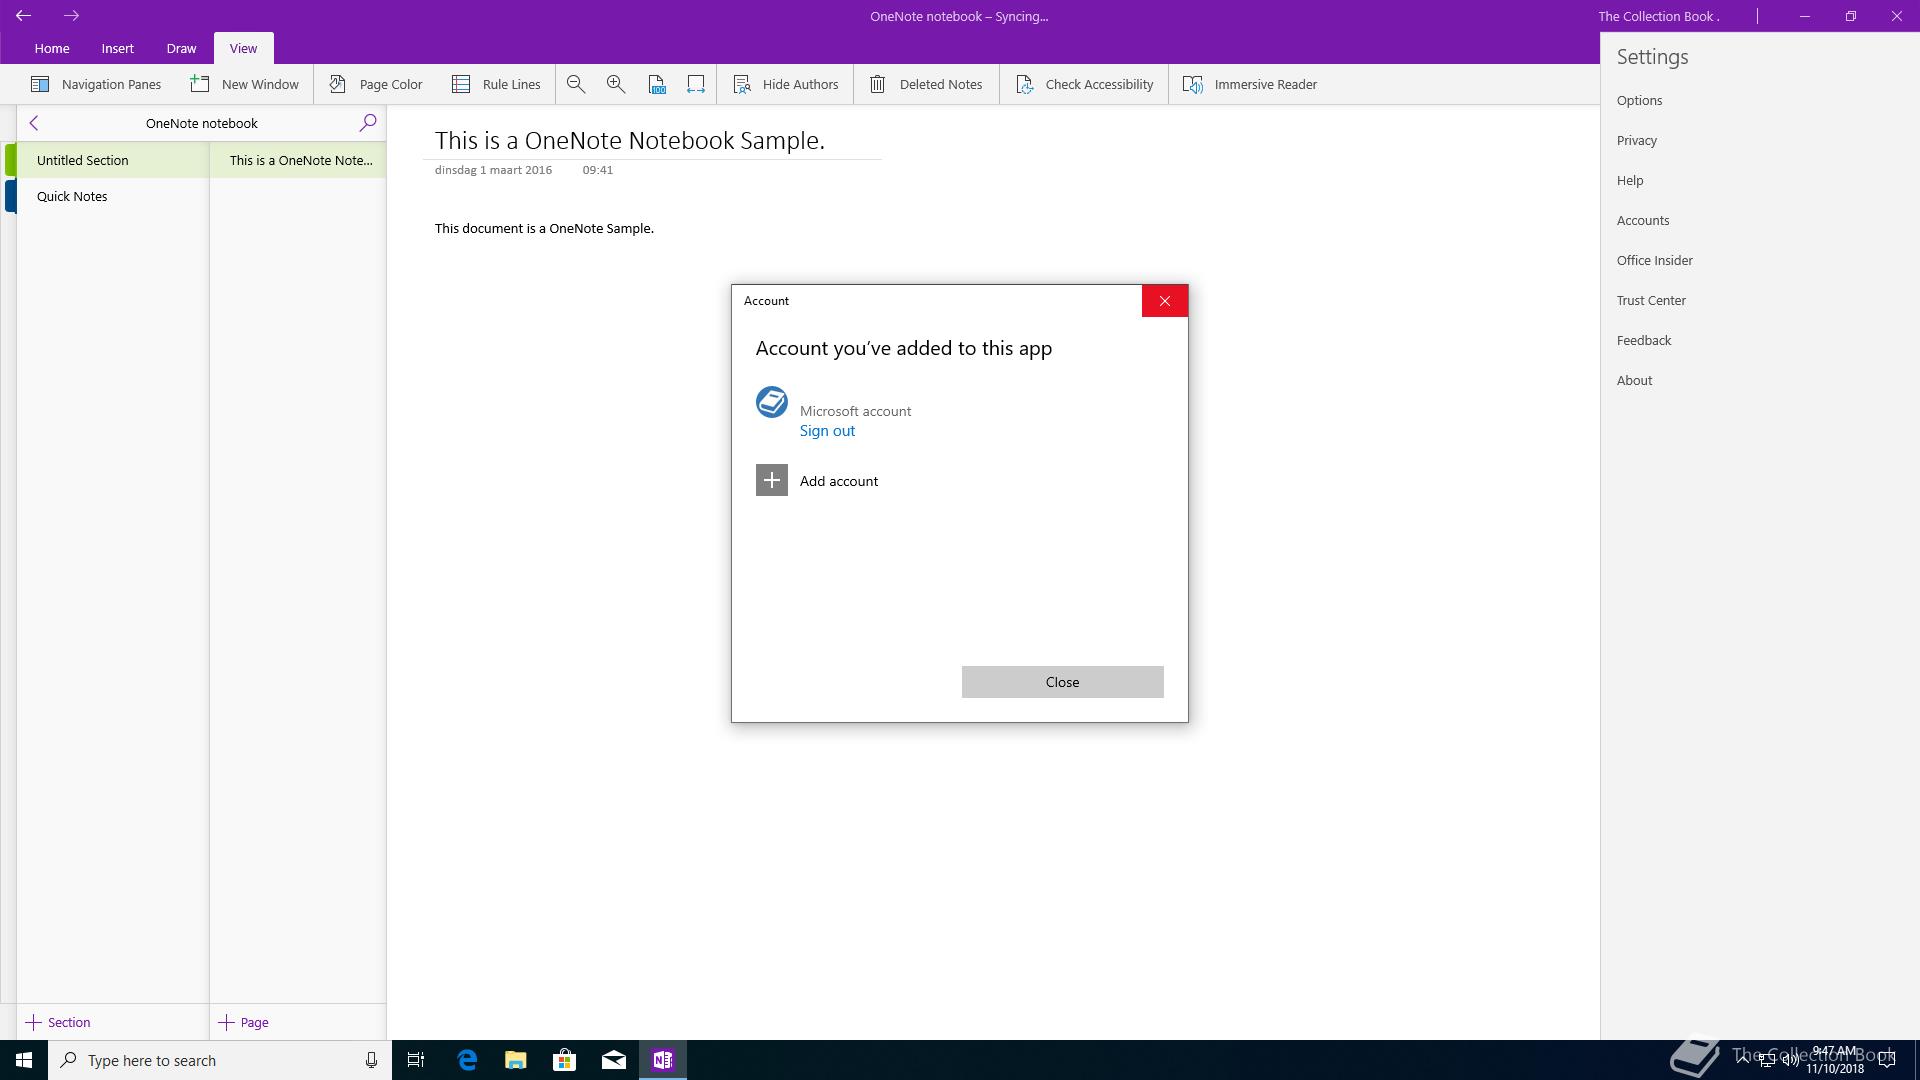Click the Add account plus icon
1920x1080 pixels.
point(772,481)
